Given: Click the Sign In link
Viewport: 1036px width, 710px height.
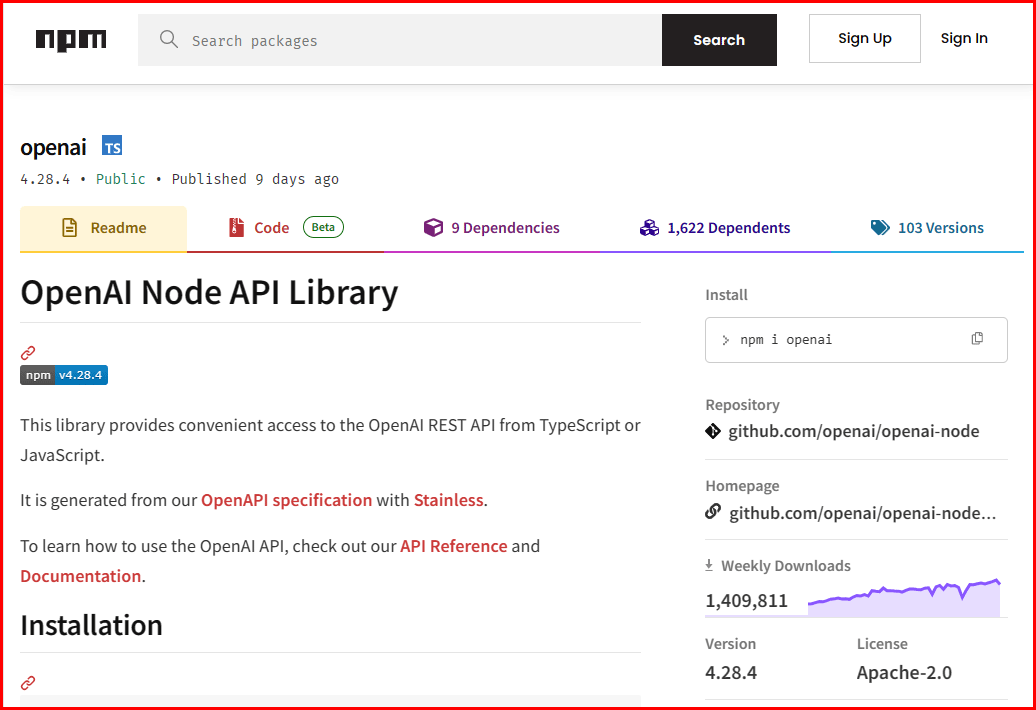Looking at the screenshot, I should tap(964, 38).
